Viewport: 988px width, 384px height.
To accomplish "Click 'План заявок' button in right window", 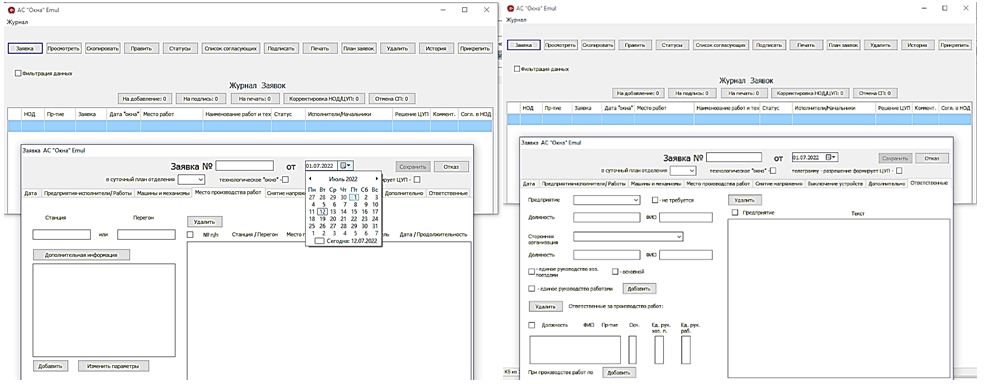I will [x=843, y=45].
